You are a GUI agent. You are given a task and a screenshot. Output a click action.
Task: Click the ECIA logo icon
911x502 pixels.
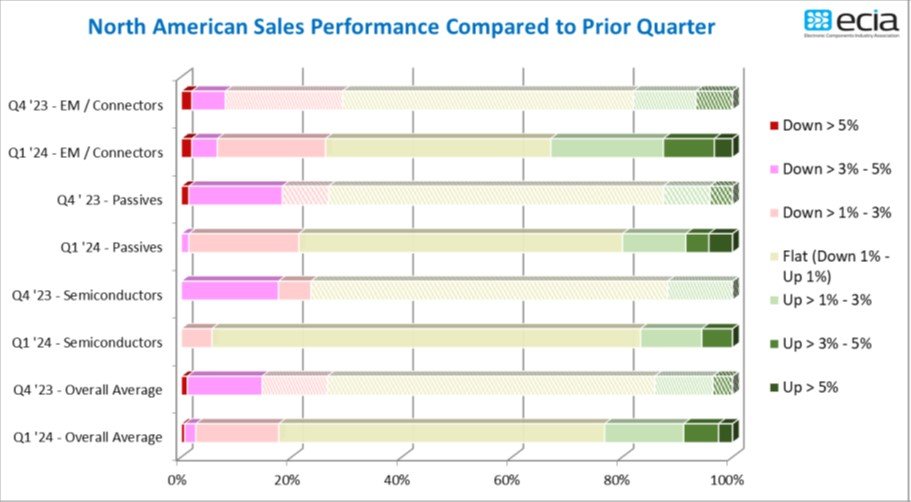pos(819,20)
